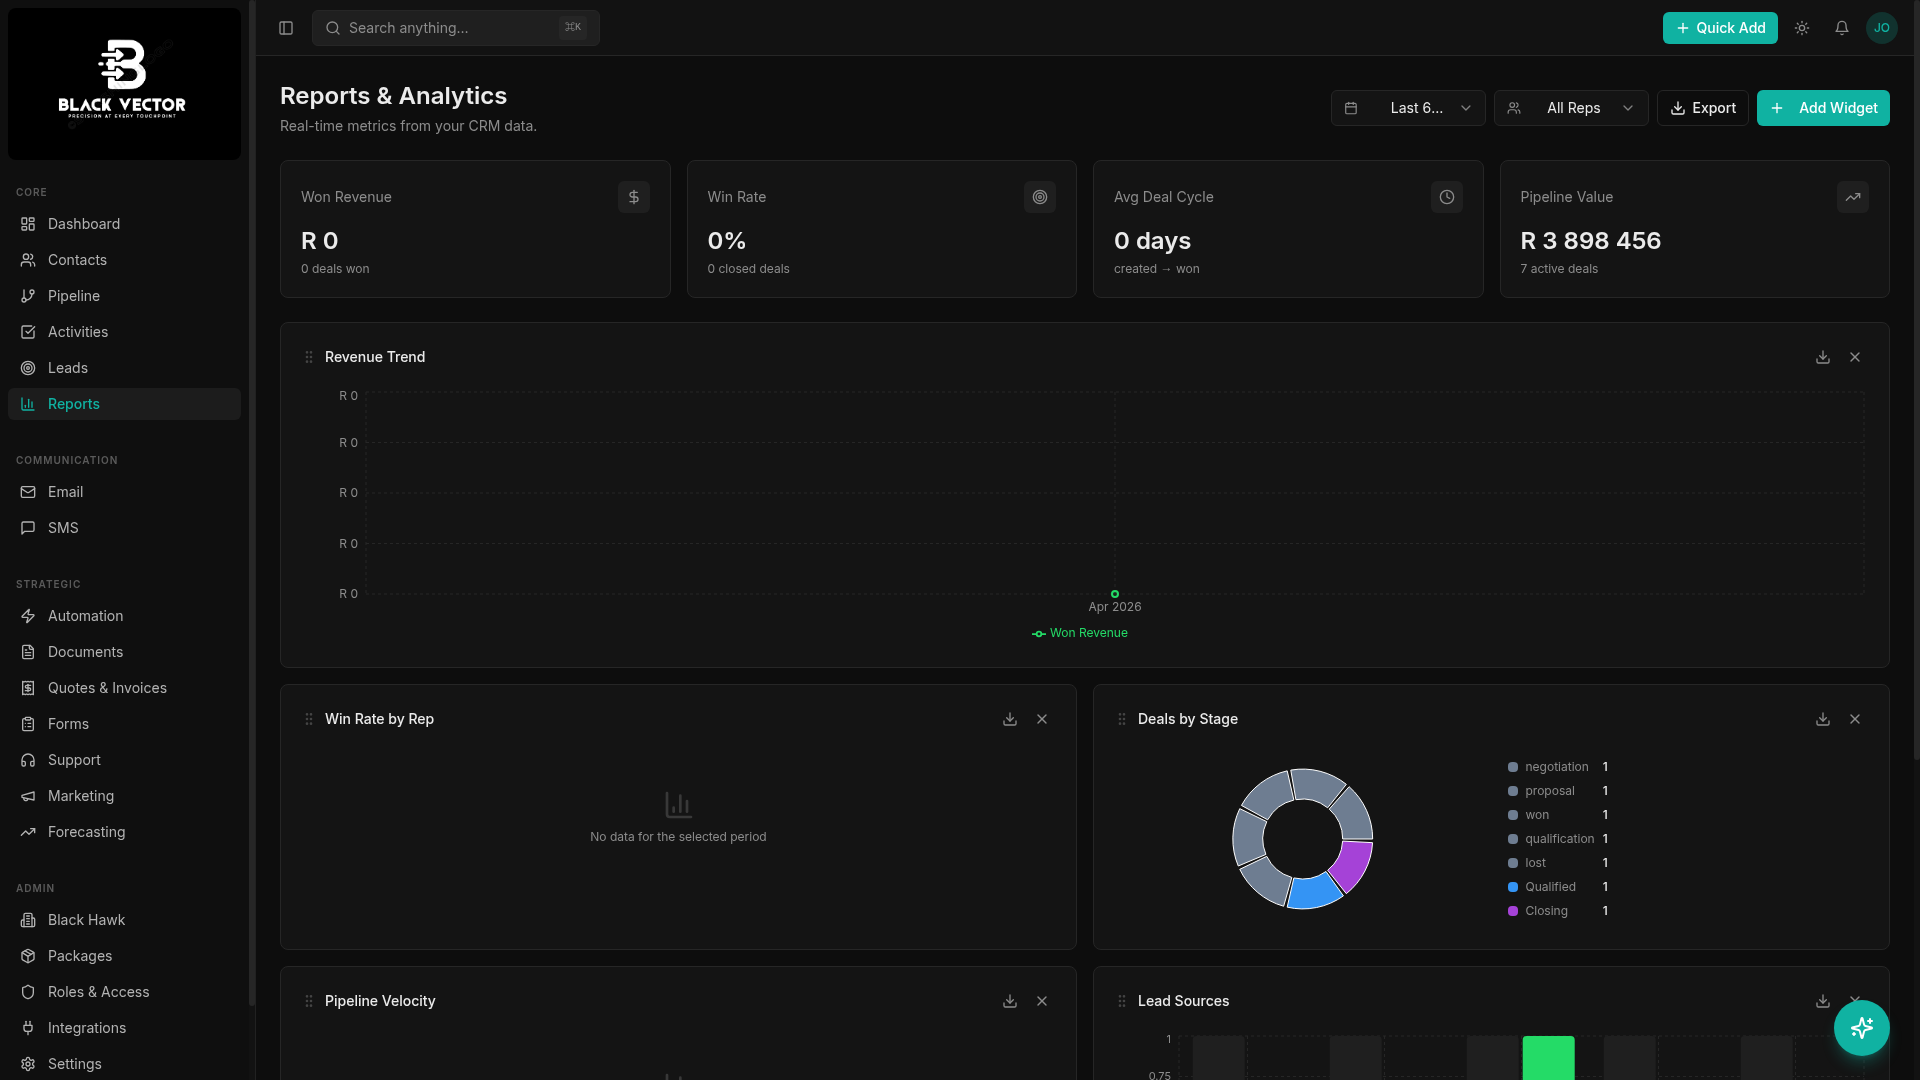The image size is (1920, 1080).
Task: Click the Export button
Action: point(1703,108)
